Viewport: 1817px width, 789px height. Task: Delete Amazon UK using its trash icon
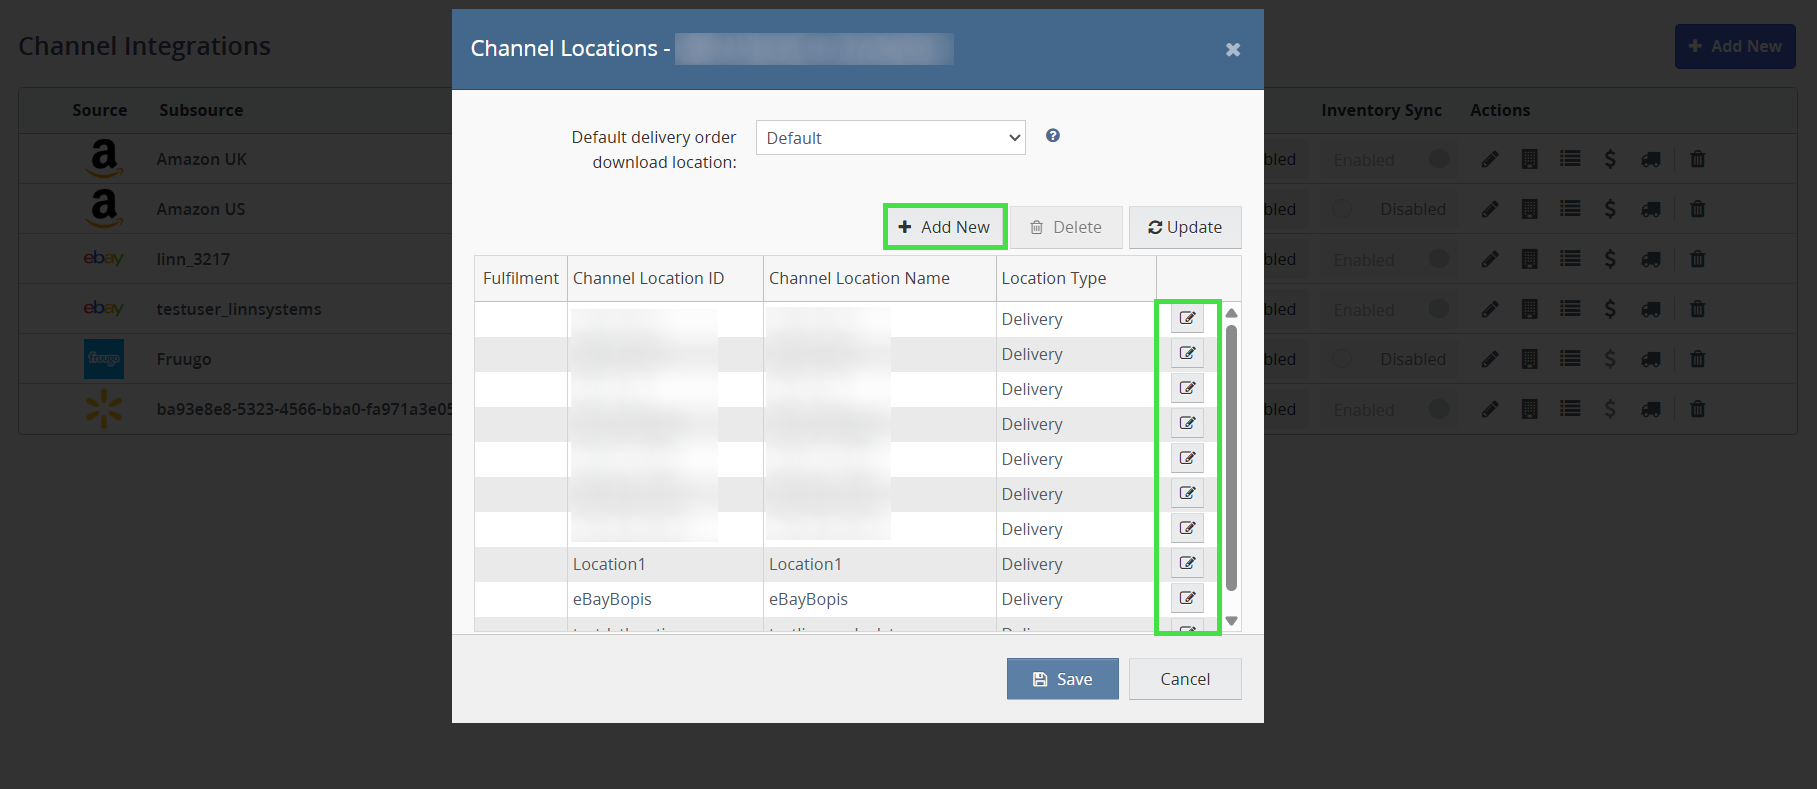click(1698, 159)
